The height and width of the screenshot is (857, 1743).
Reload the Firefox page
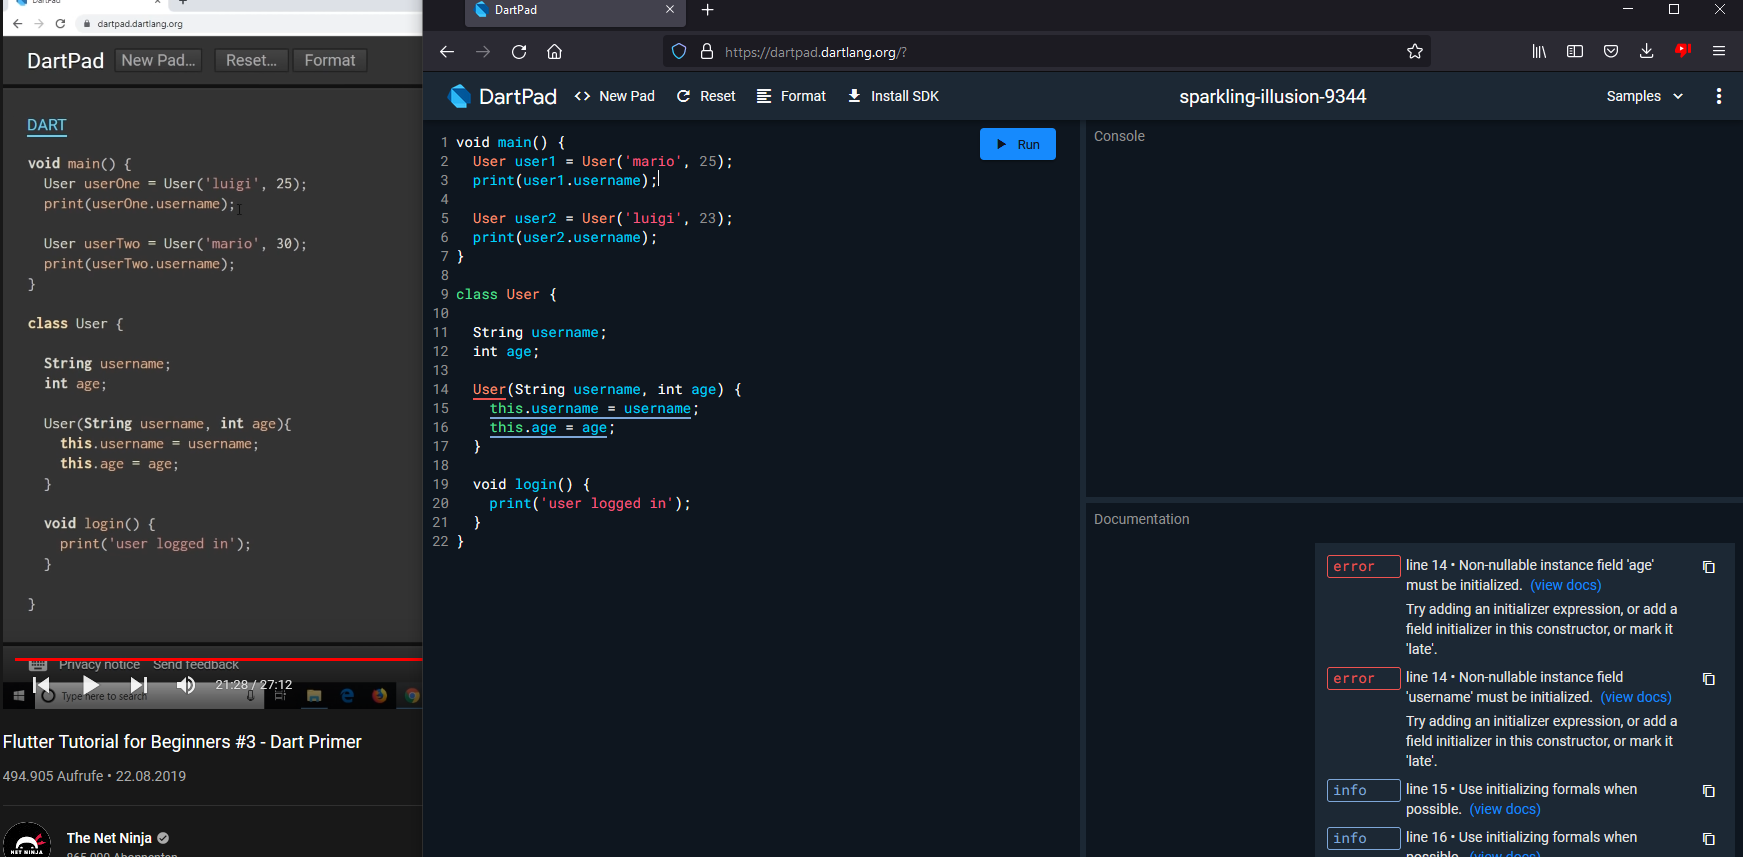pos(519,52)
